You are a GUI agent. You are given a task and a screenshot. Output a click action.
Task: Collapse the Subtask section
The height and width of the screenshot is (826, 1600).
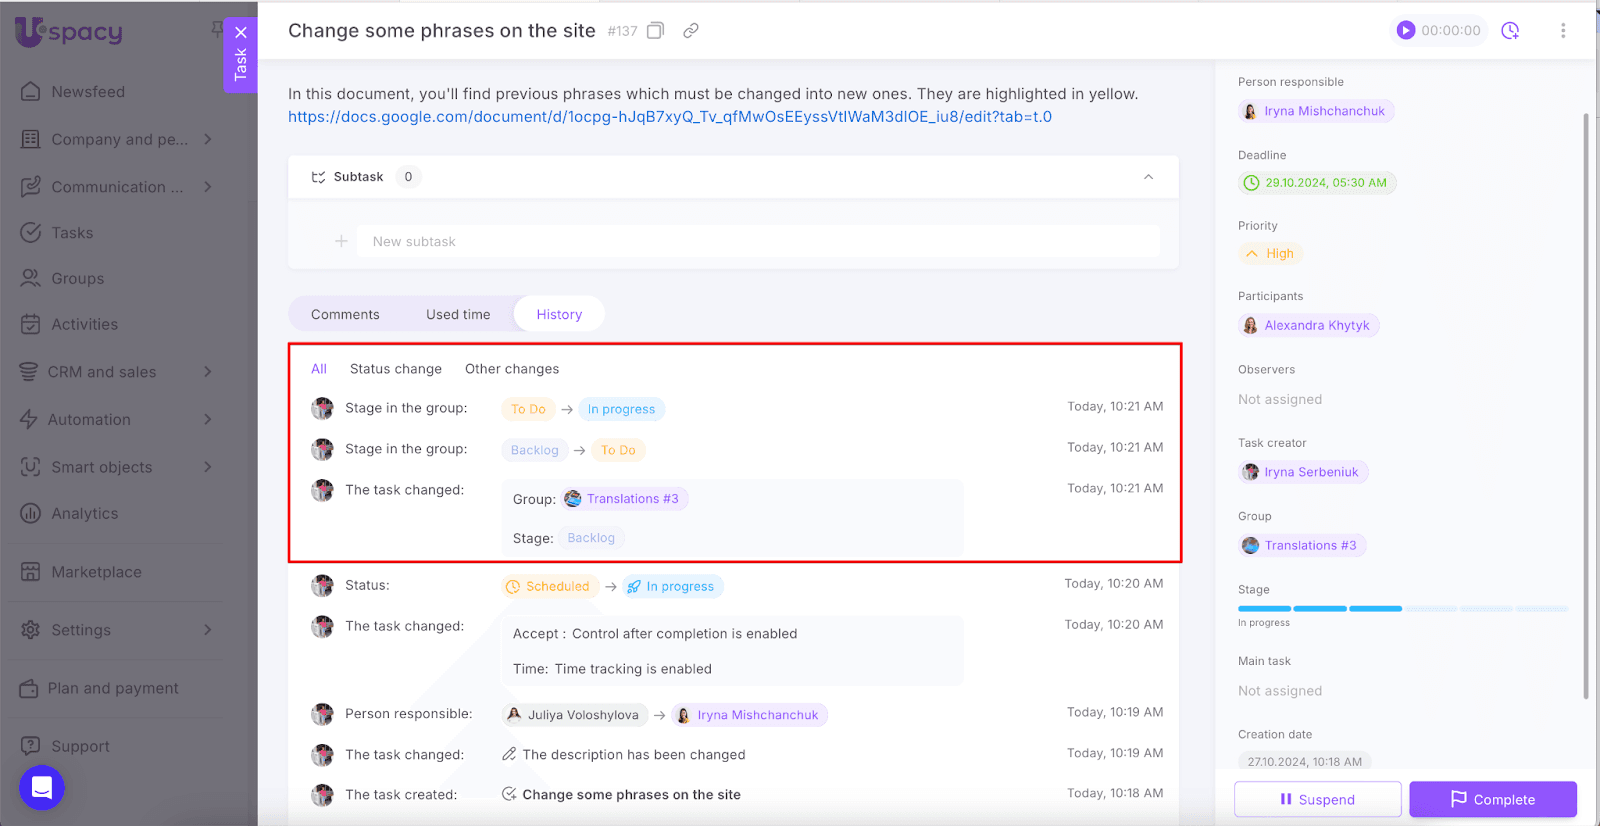[1148, 177]
